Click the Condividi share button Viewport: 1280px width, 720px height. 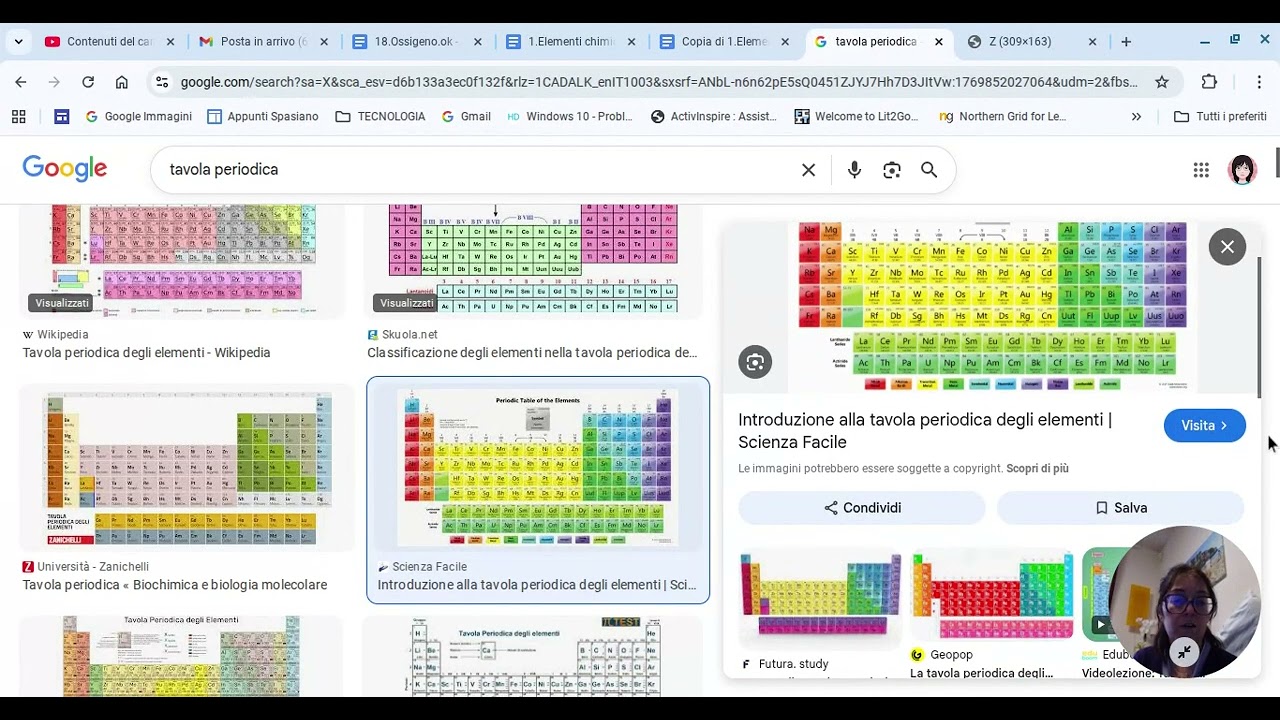[x=862, y=508]
